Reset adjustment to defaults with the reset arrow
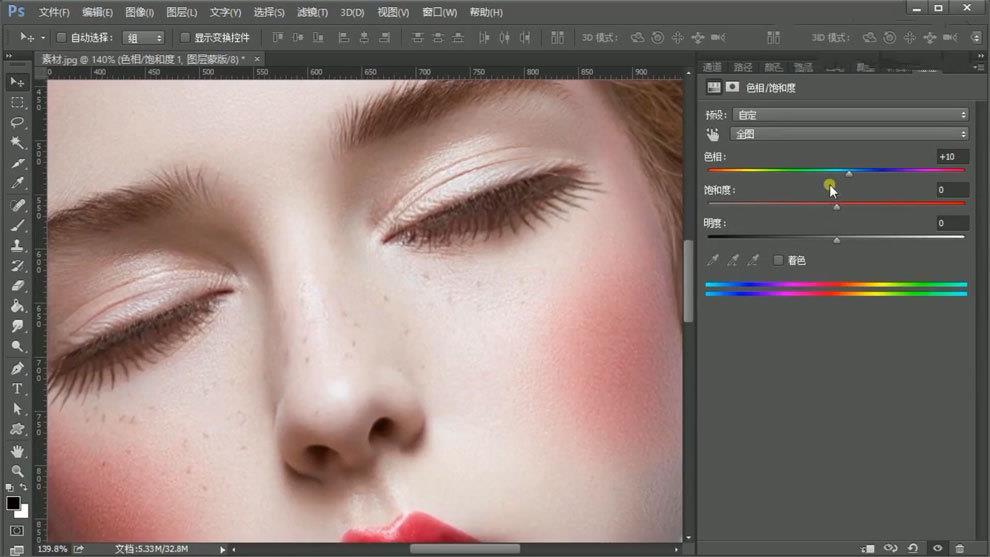990x557 pixels. 913,548
